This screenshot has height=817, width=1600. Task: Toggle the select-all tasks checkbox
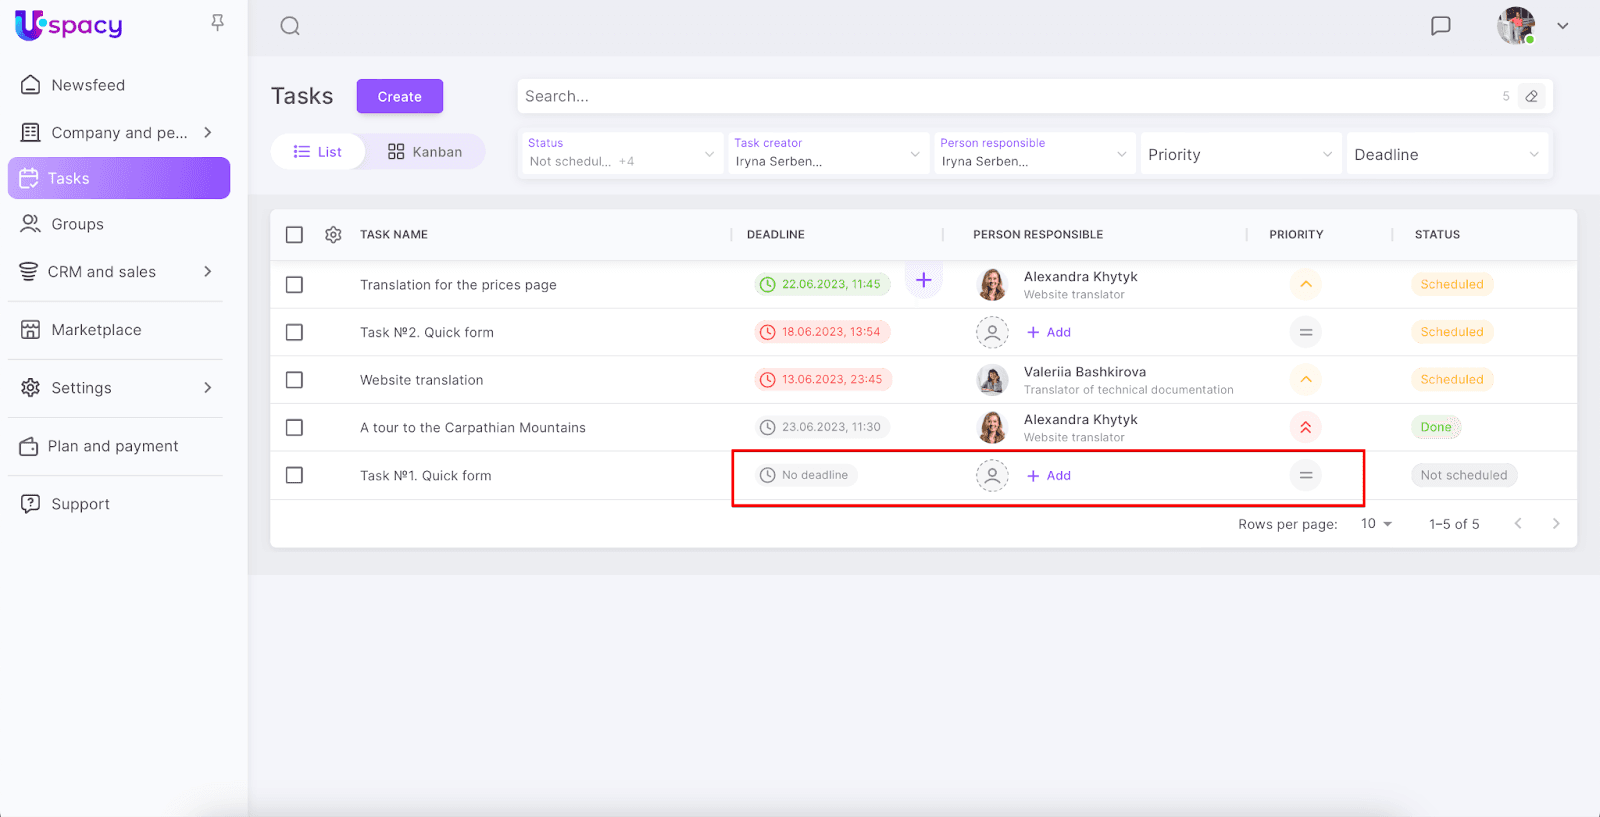coord(294,235)
